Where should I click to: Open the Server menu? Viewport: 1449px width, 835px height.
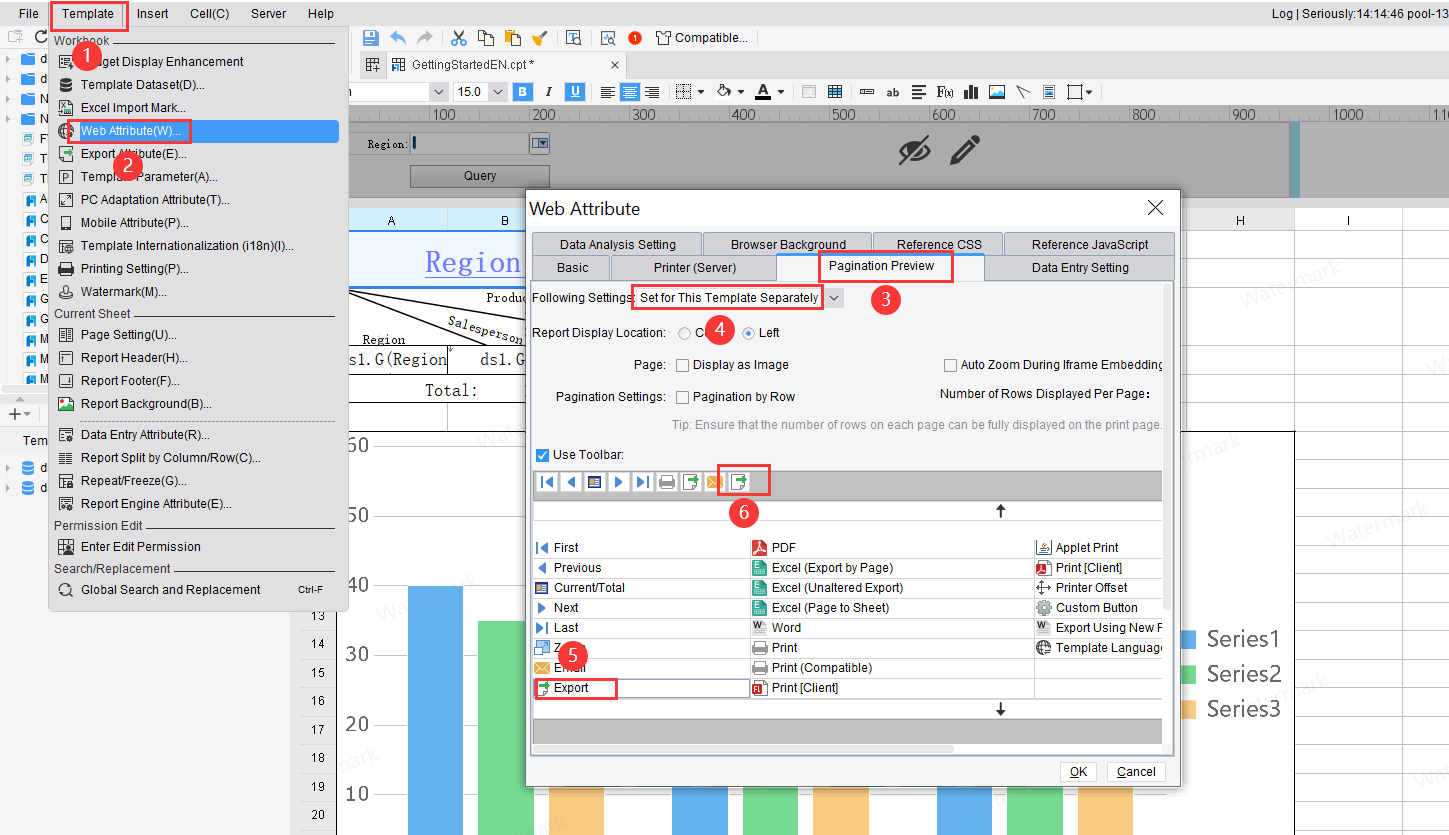tap(268, 13)
